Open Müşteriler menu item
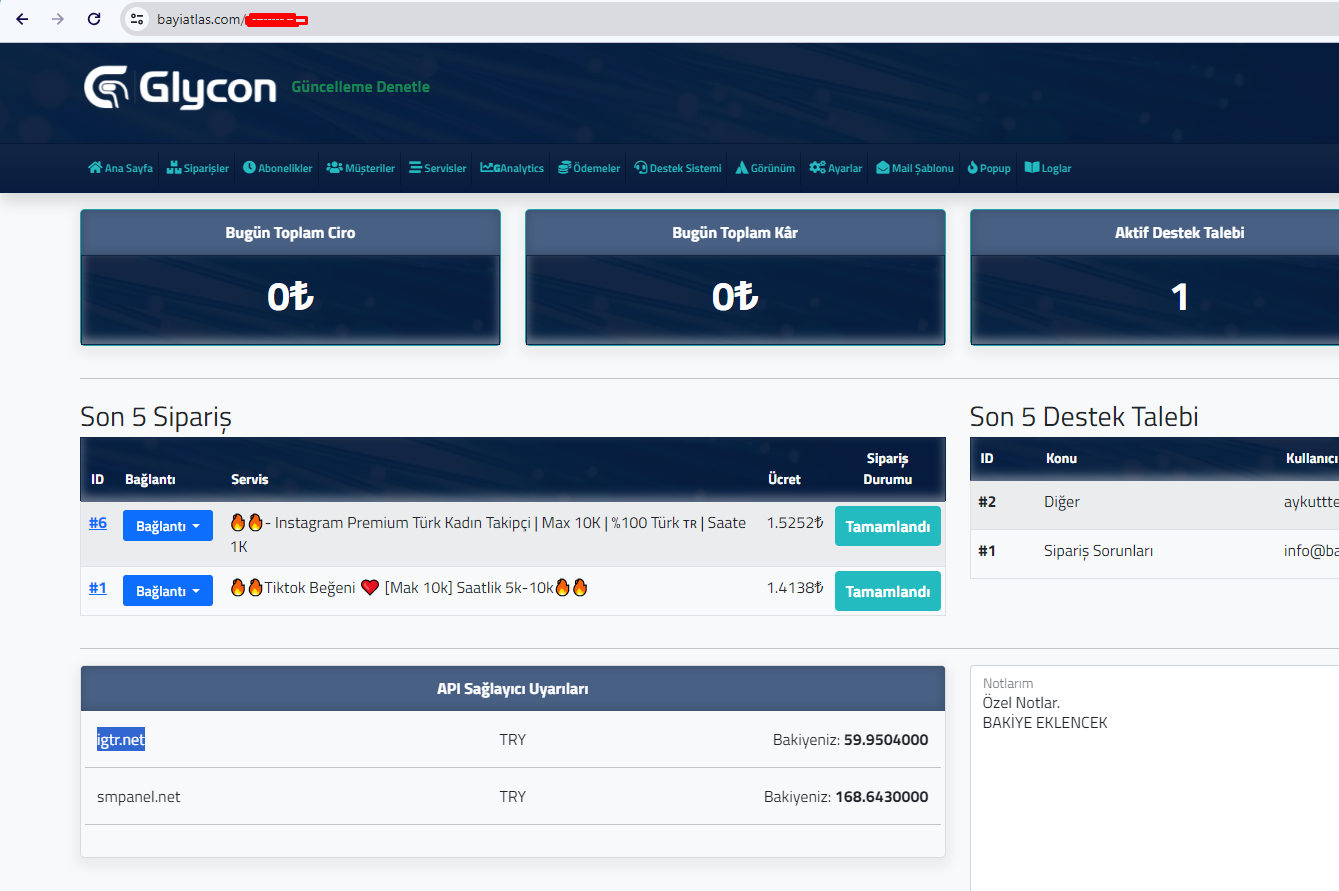Image resolution: width=1339 pixels, height=891 pixels. coord(360,168)
